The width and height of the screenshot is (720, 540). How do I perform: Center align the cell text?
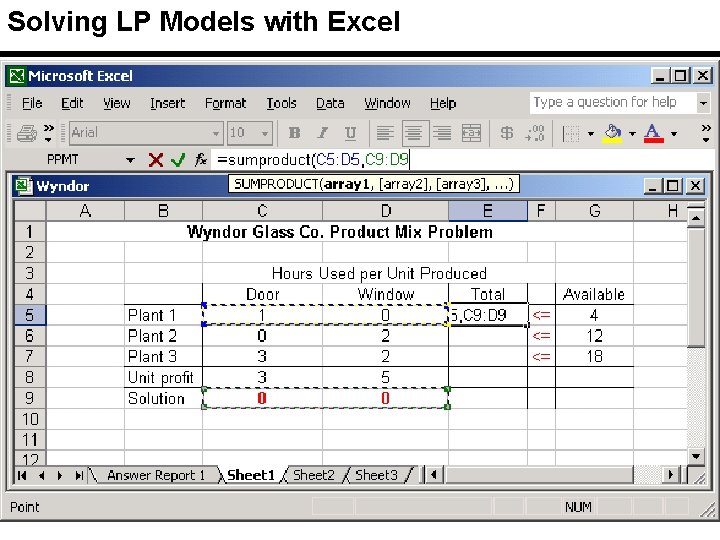click(415, 134)
